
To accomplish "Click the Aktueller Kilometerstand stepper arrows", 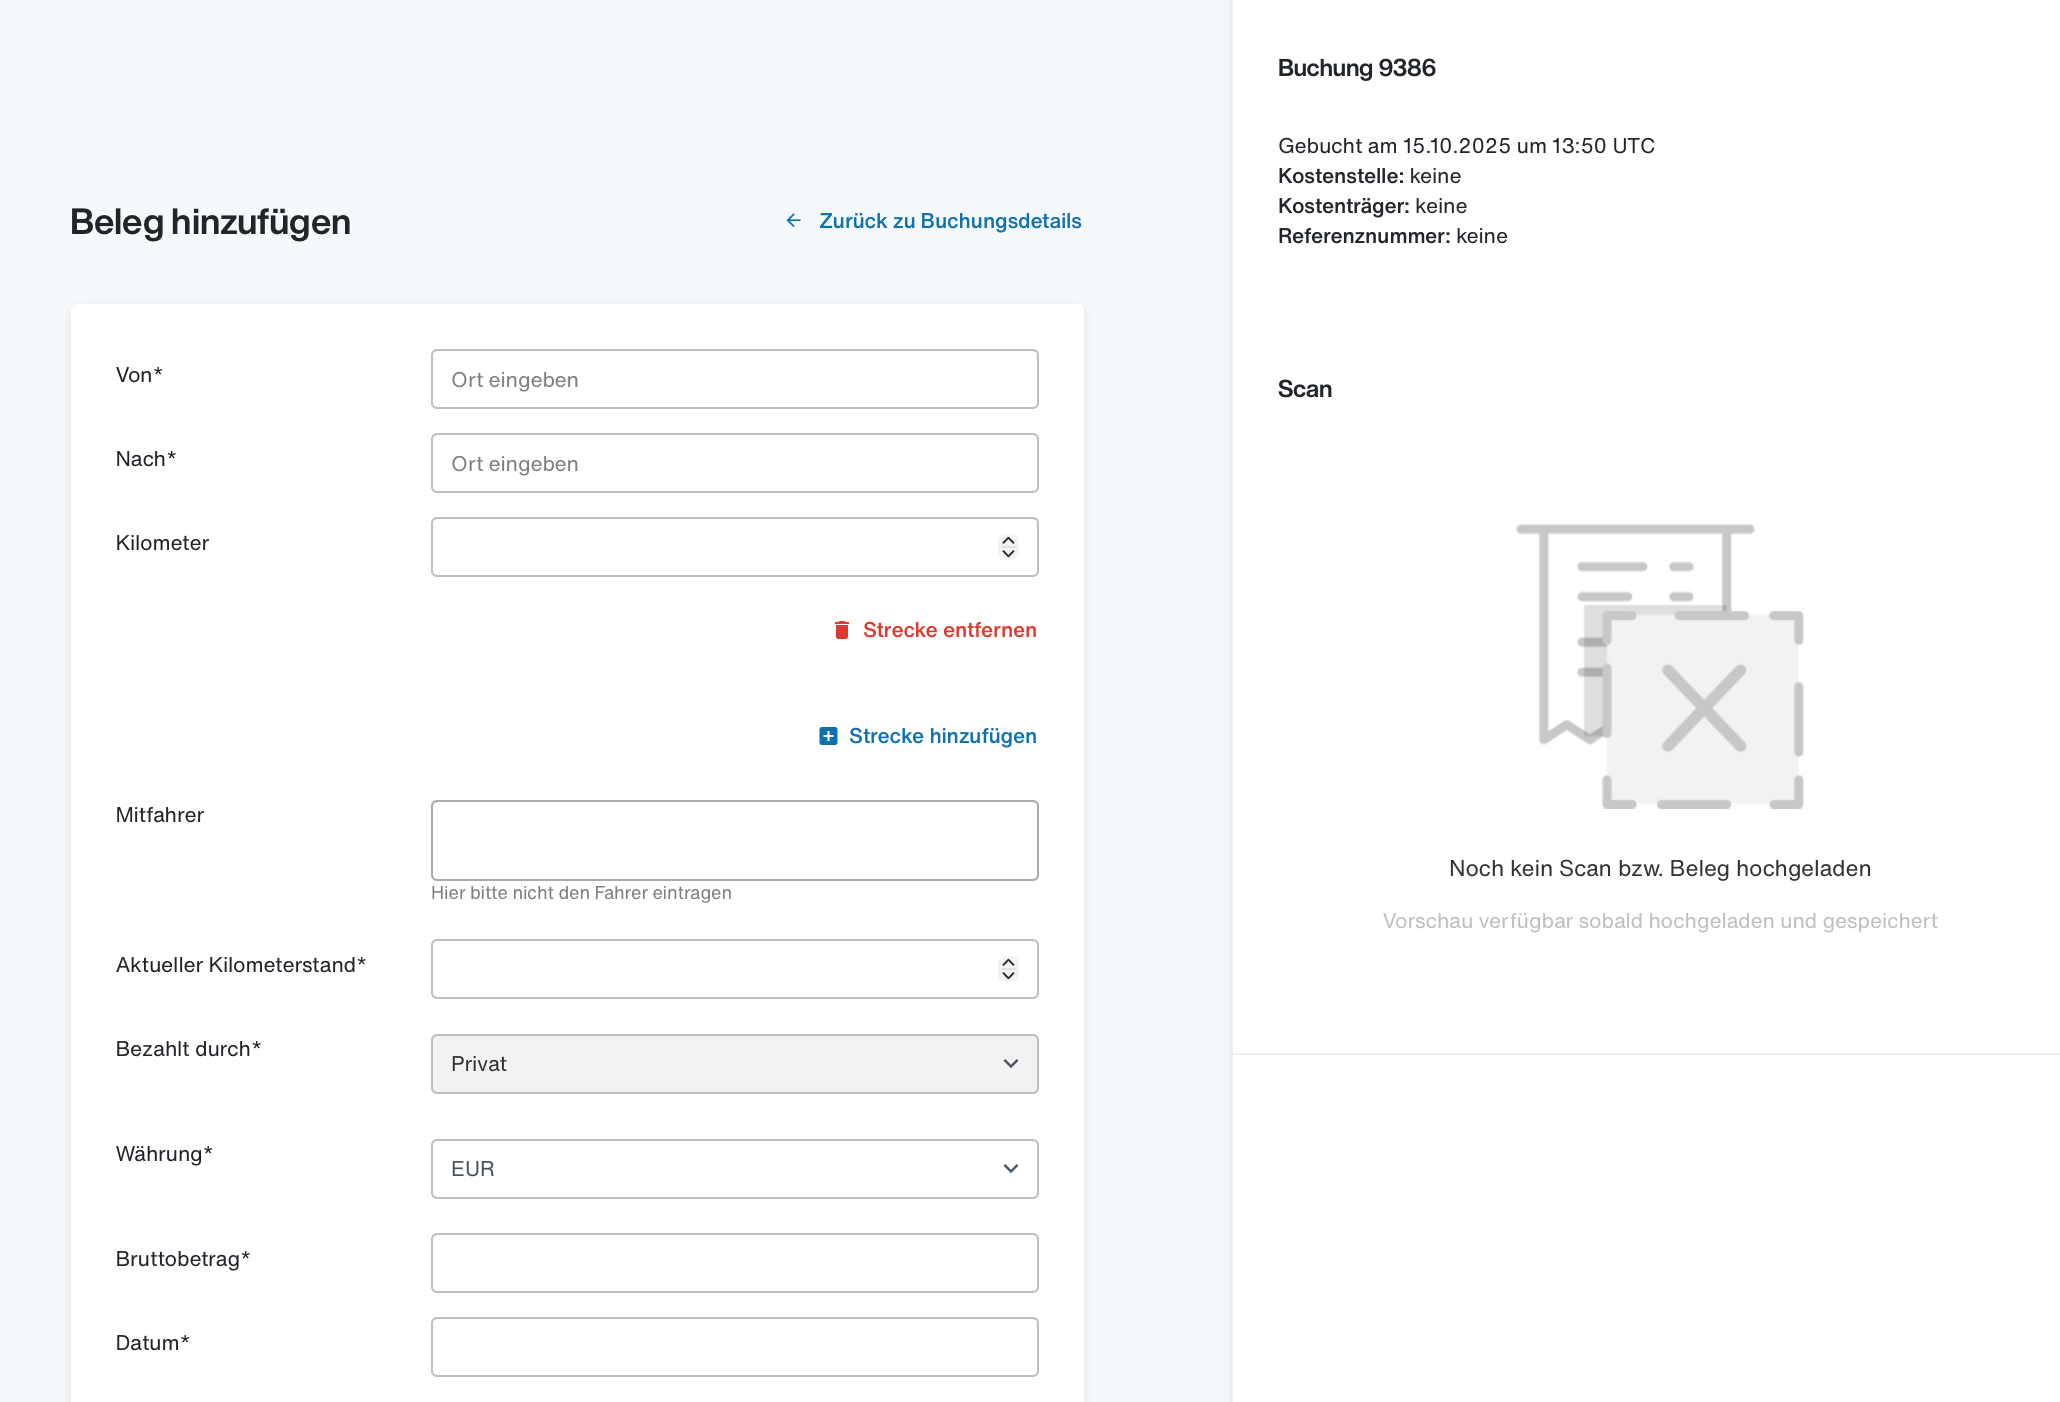I will tap(1008, 969).
